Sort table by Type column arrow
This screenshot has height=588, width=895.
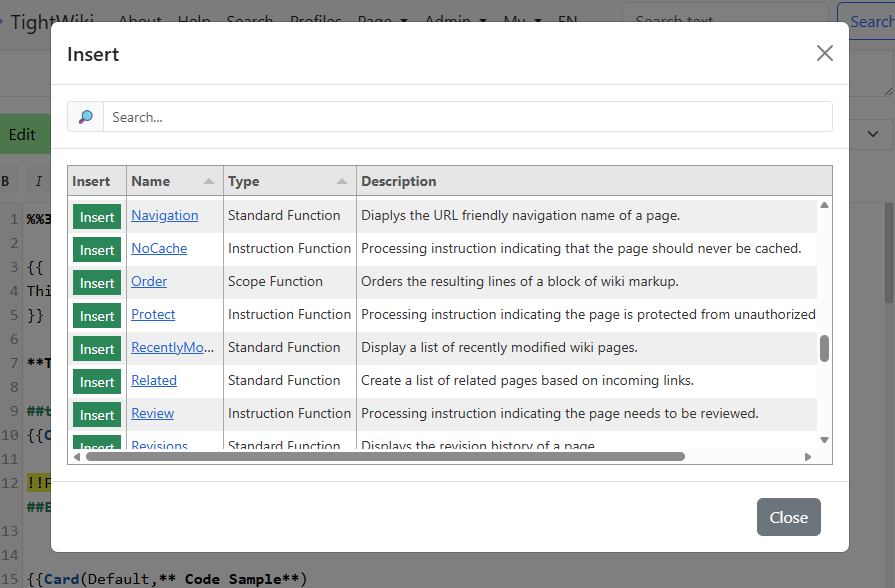click(x=342, y=182)
